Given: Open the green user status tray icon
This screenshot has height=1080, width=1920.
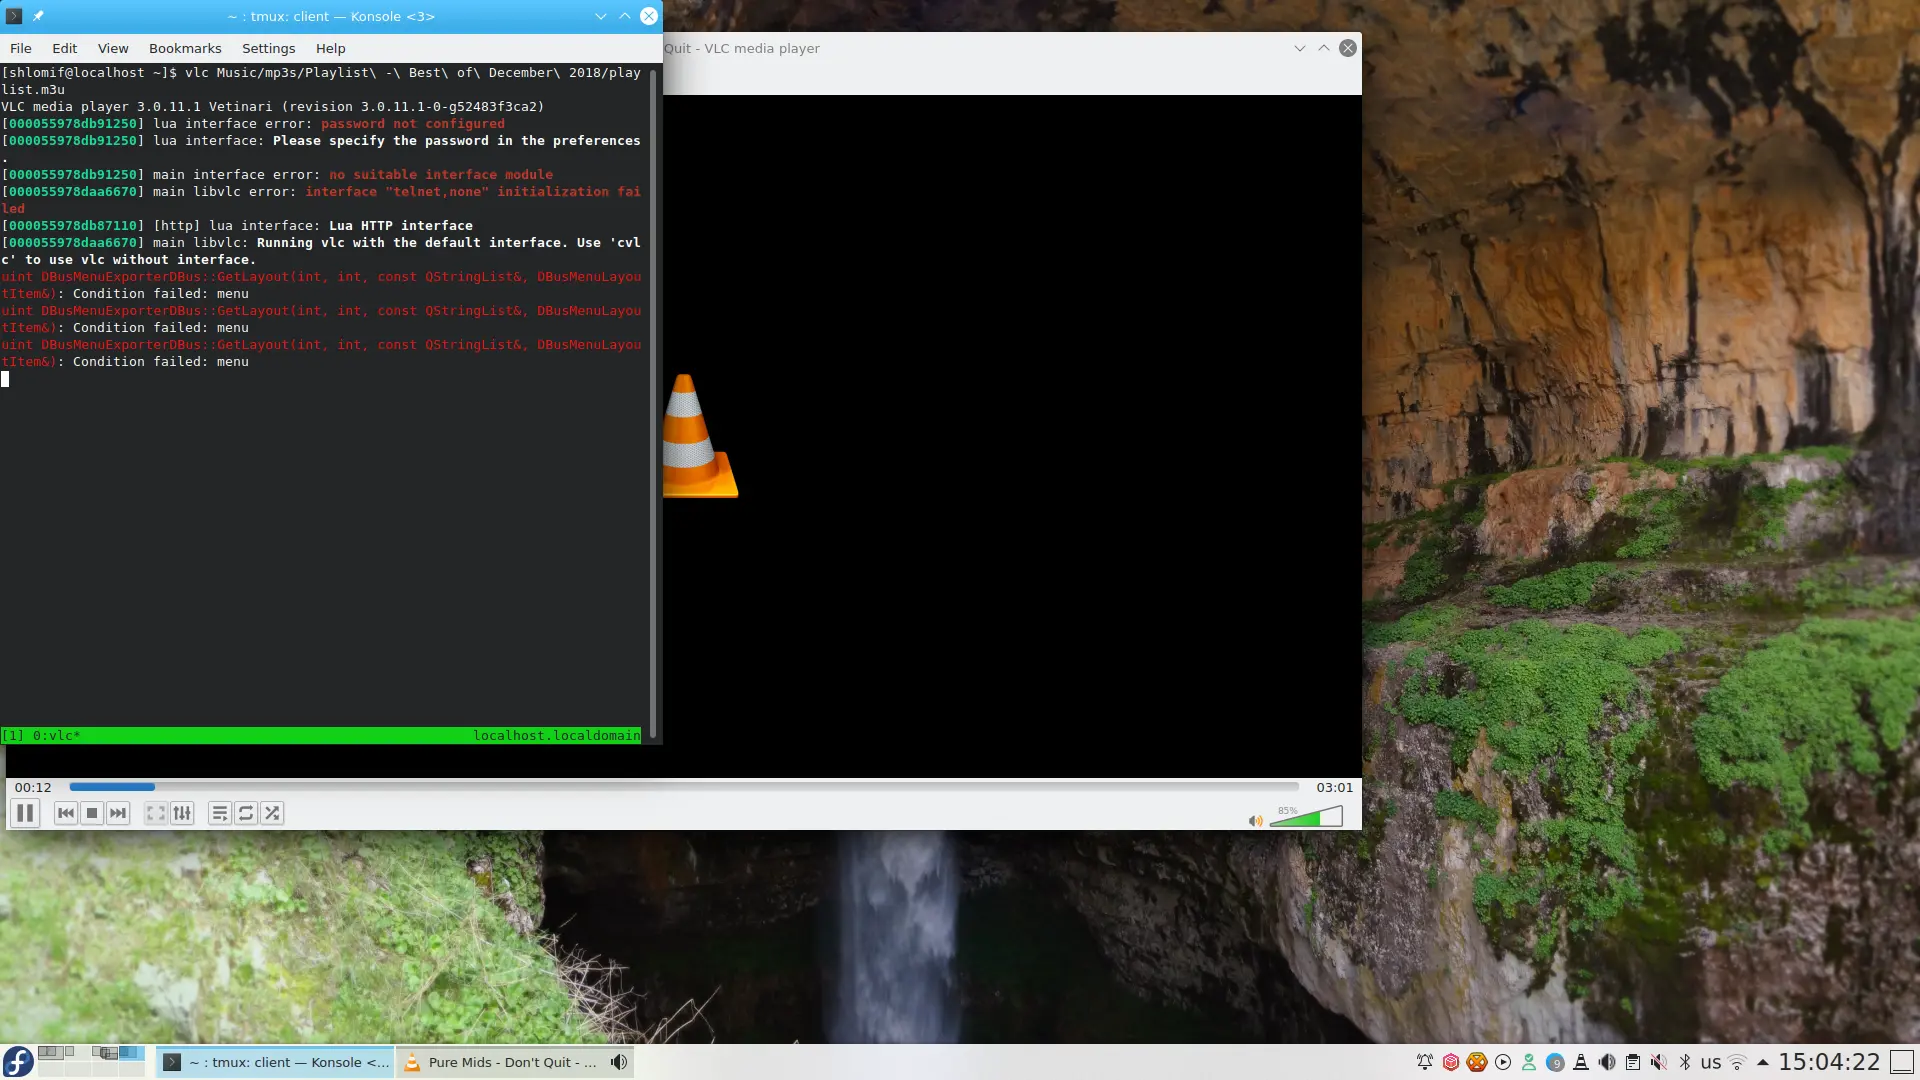Looking at the screenshot, I should click(x=1528, y=1062).
